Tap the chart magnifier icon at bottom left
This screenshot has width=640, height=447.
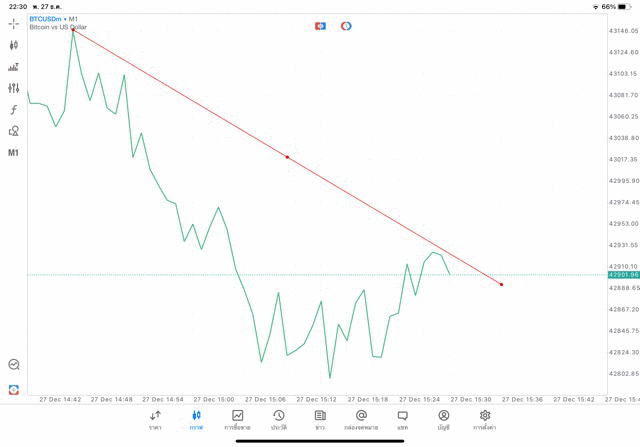tap(14, 364)
